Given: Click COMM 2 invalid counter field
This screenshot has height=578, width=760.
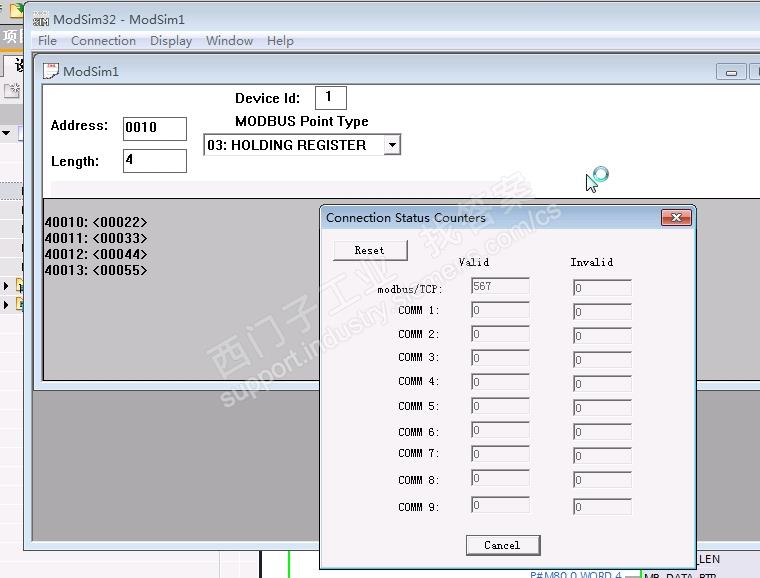Looking at the screenshot, I should 602,336.
